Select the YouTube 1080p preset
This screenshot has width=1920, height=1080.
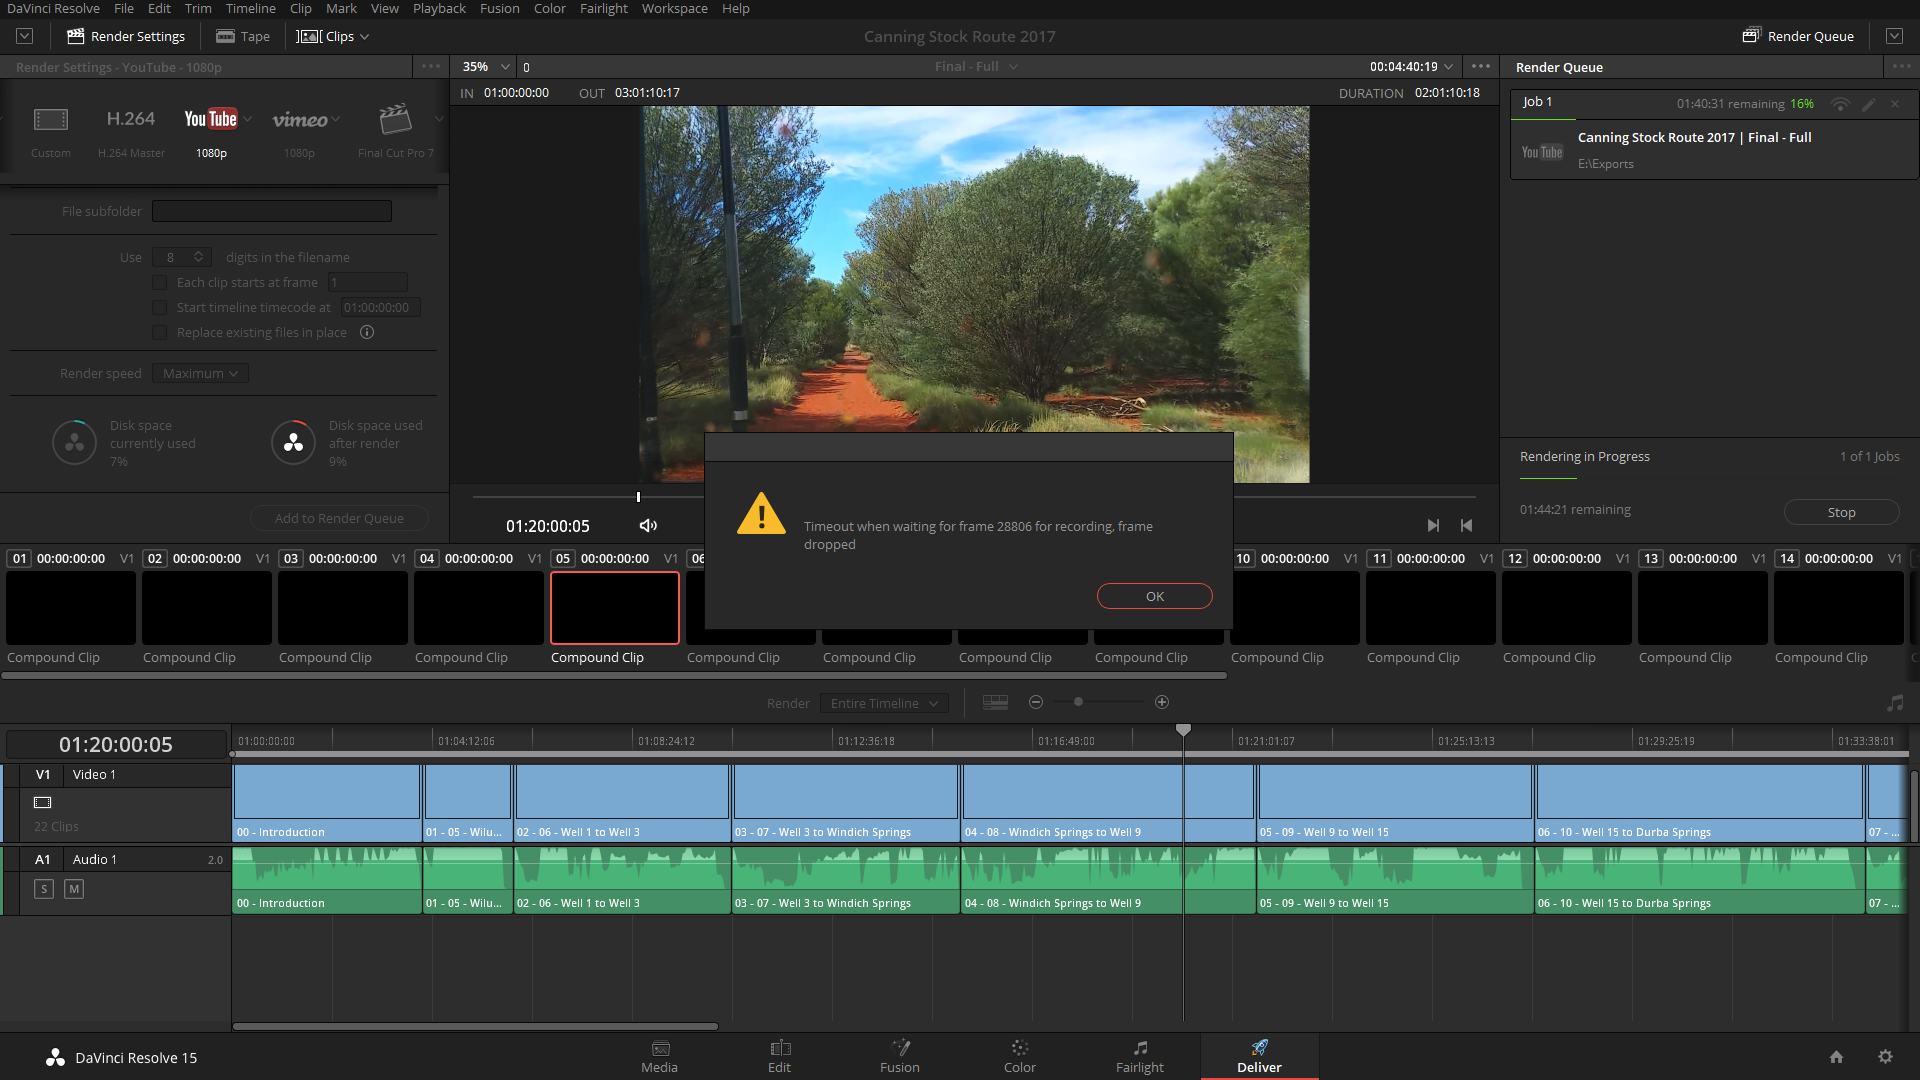[x=211, y=131]
